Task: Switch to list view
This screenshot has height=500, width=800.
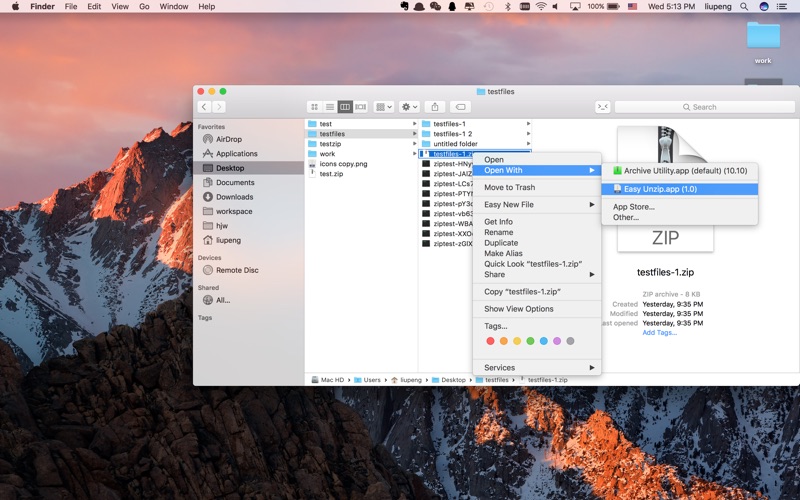Action: 330,107
